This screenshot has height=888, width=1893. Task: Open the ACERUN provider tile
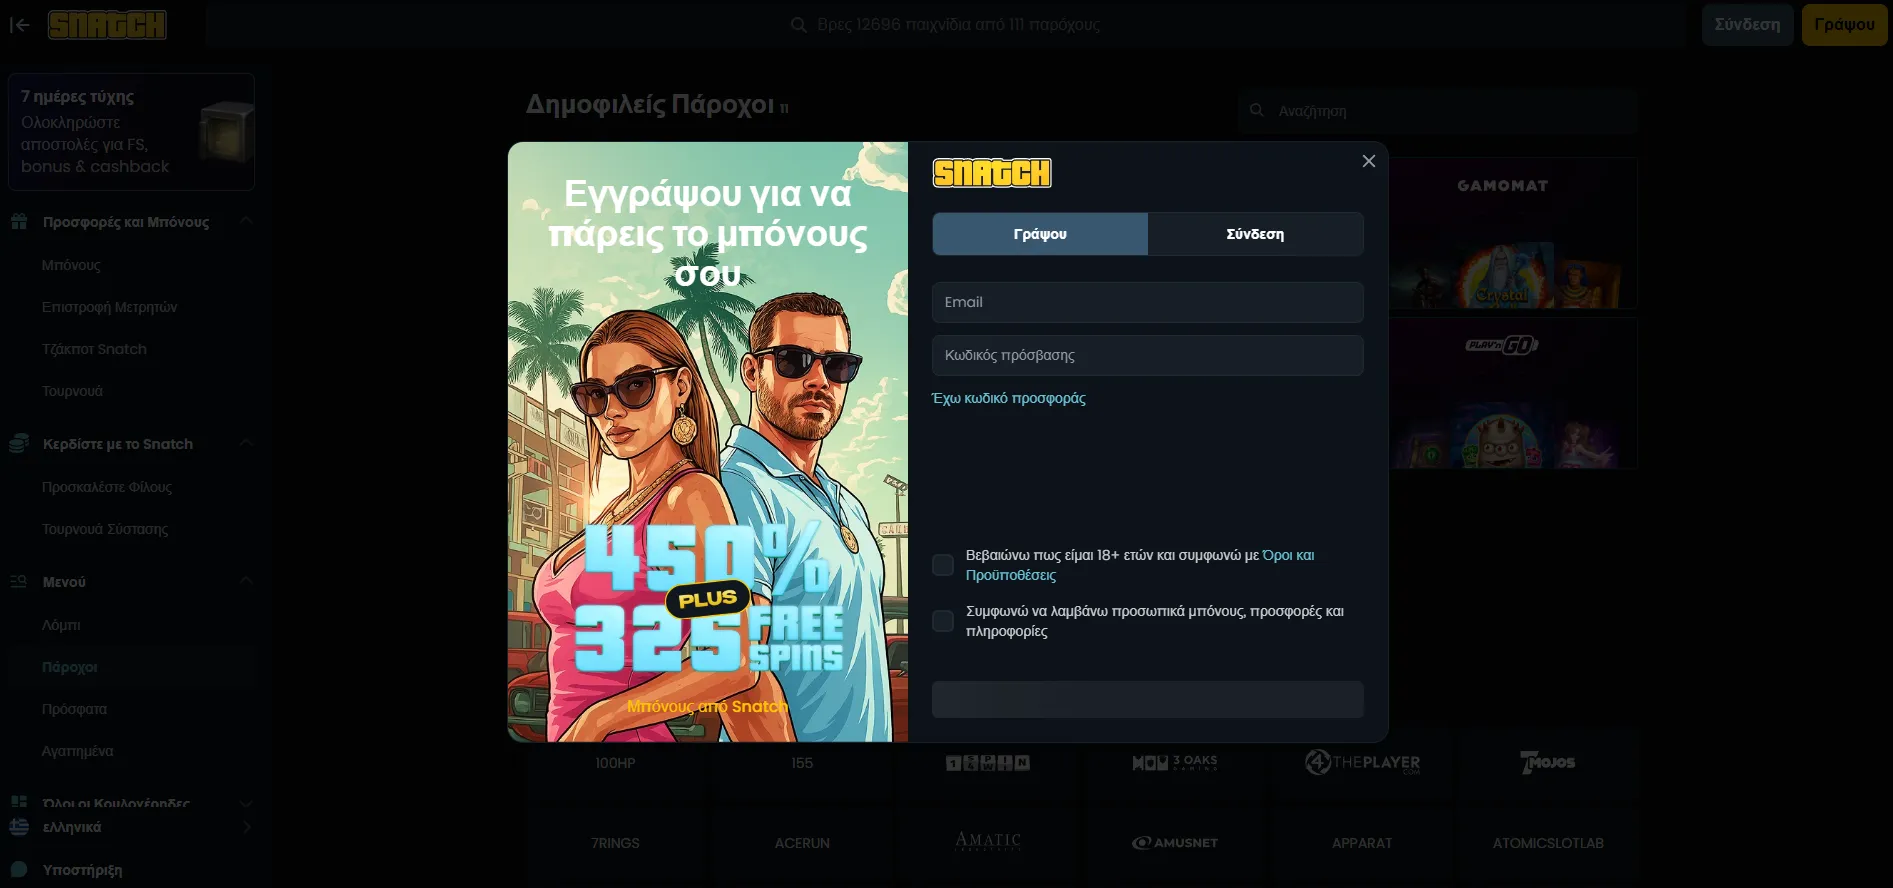click(x=802, y=843)
